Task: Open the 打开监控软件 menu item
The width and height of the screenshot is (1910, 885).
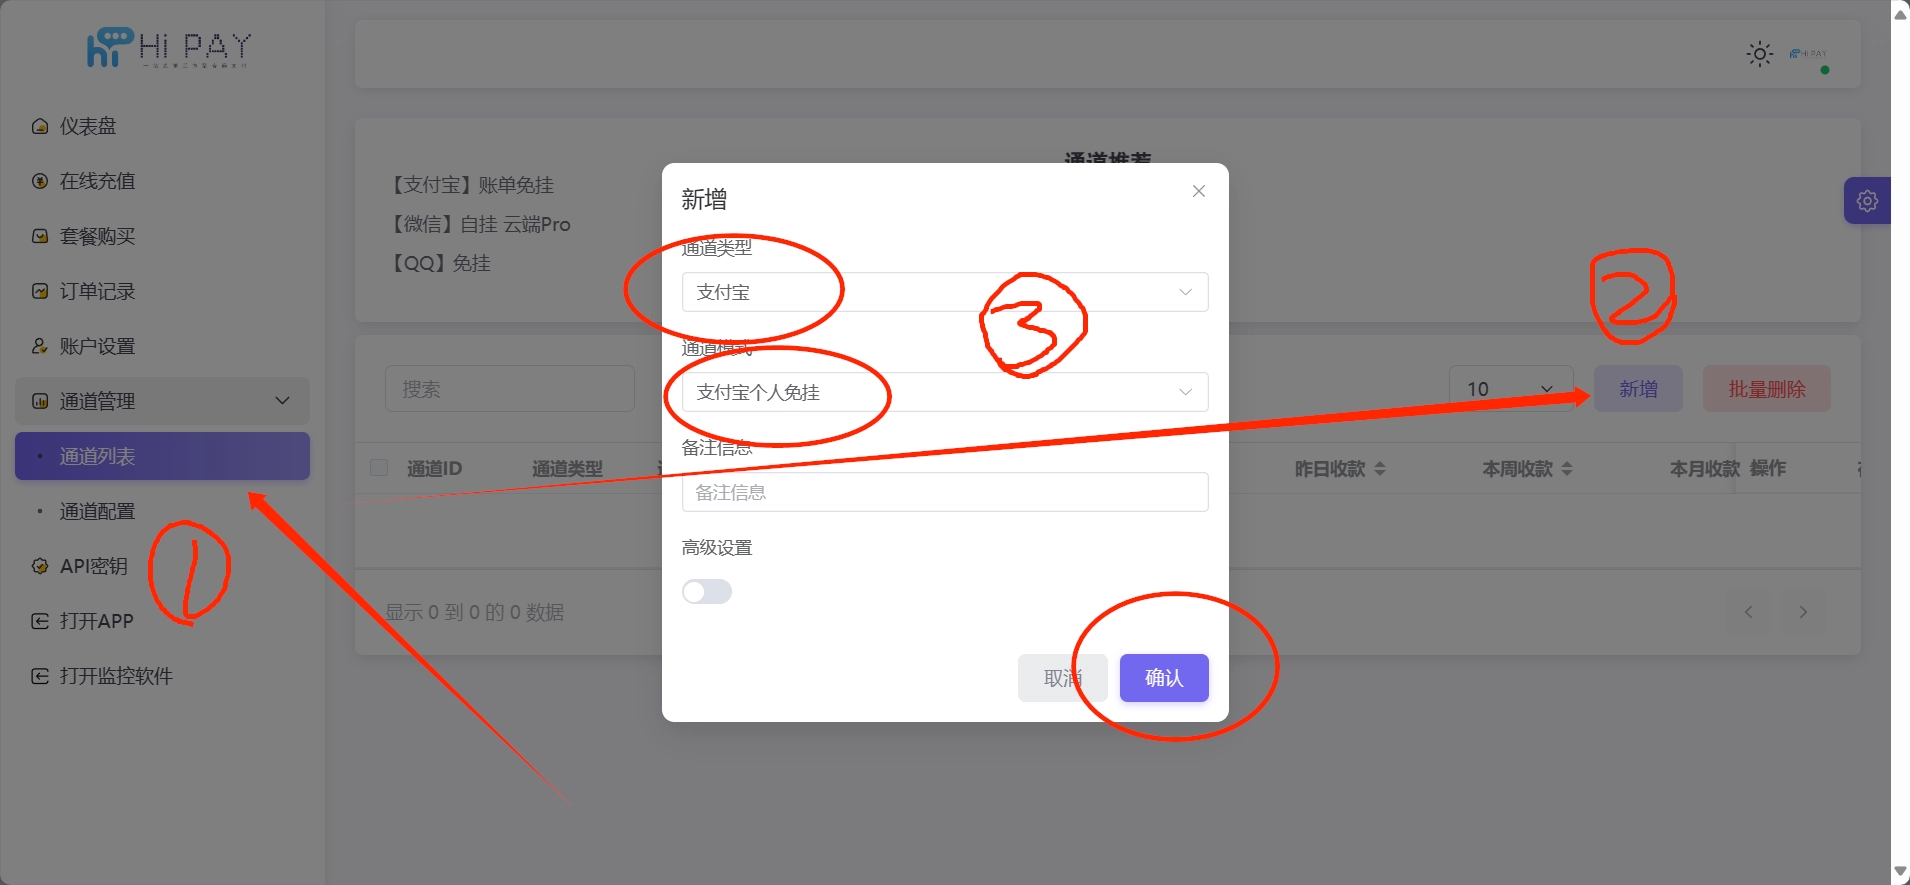Action: 162,676
